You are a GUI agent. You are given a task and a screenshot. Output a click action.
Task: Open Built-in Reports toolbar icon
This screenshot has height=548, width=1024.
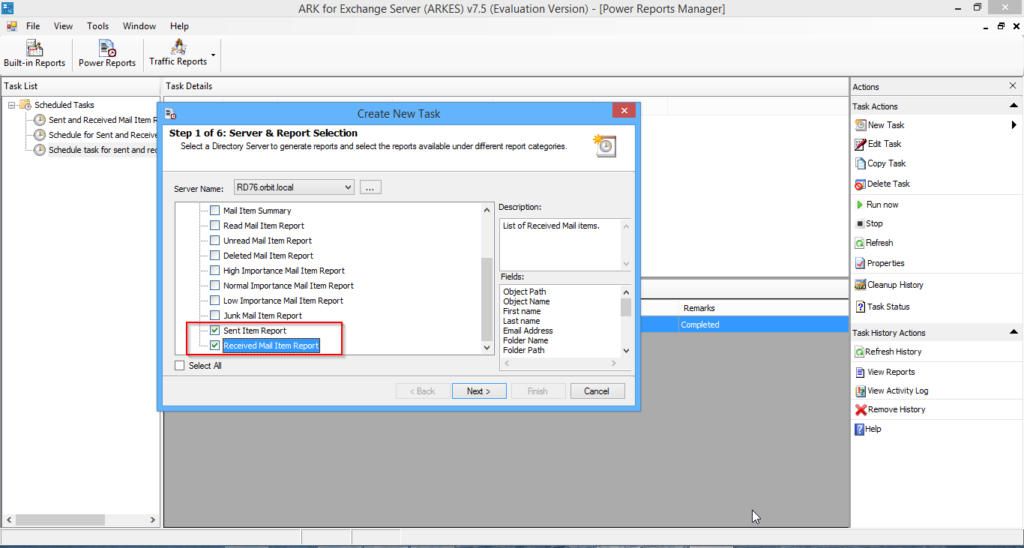[x=34, y=48]
